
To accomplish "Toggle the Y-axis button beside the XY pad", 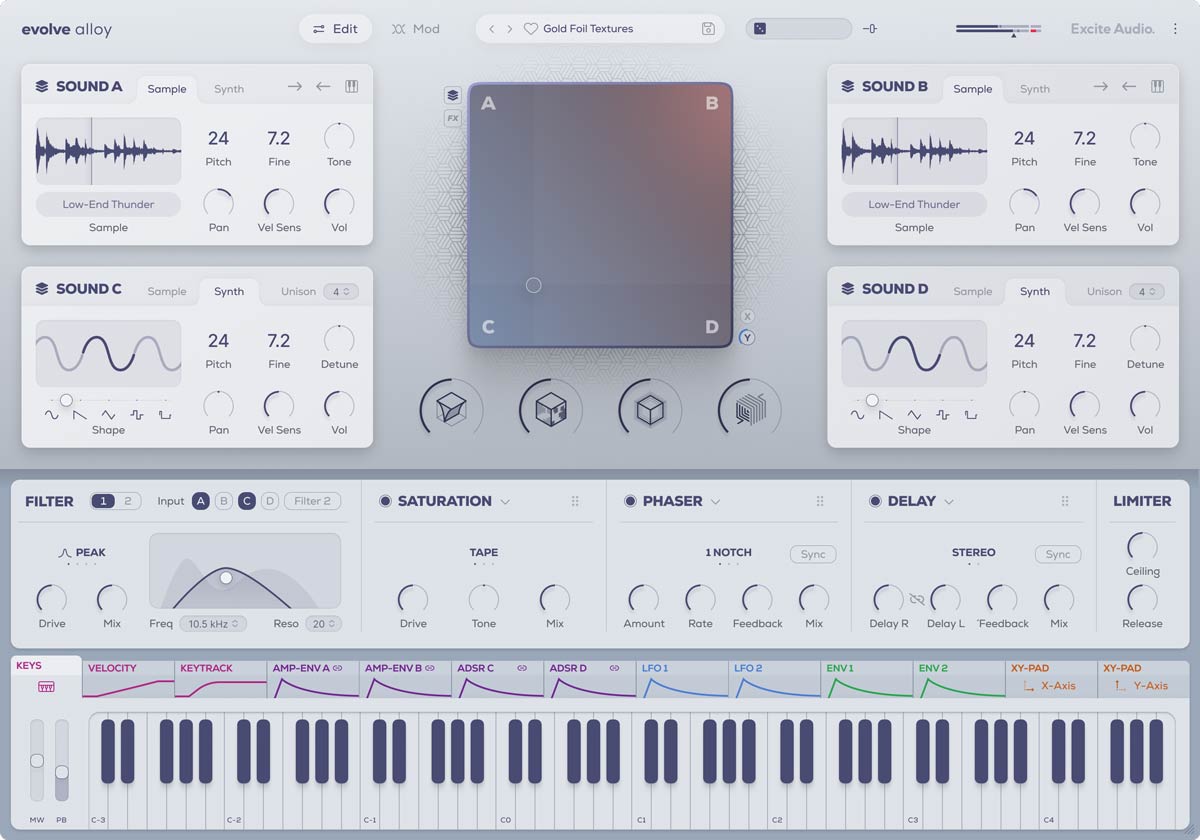I will pos(748,337).
